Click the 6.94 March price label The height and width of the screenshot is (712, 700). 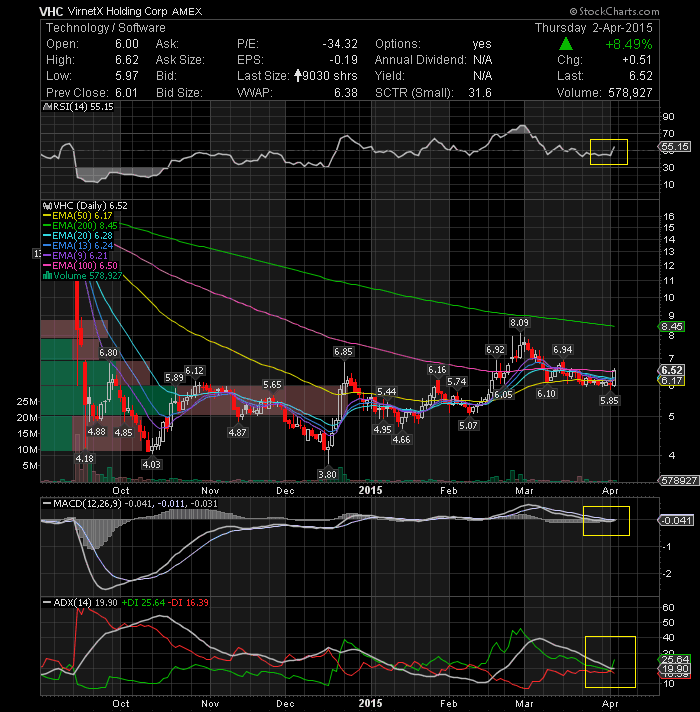562,350
